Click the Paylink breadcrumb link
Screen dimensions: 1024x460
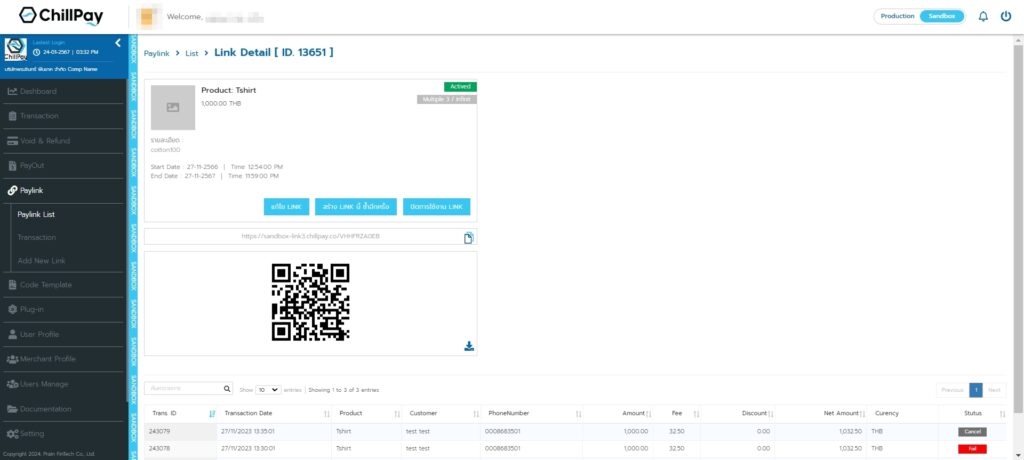pyautogui.click(x=156, y=54)
